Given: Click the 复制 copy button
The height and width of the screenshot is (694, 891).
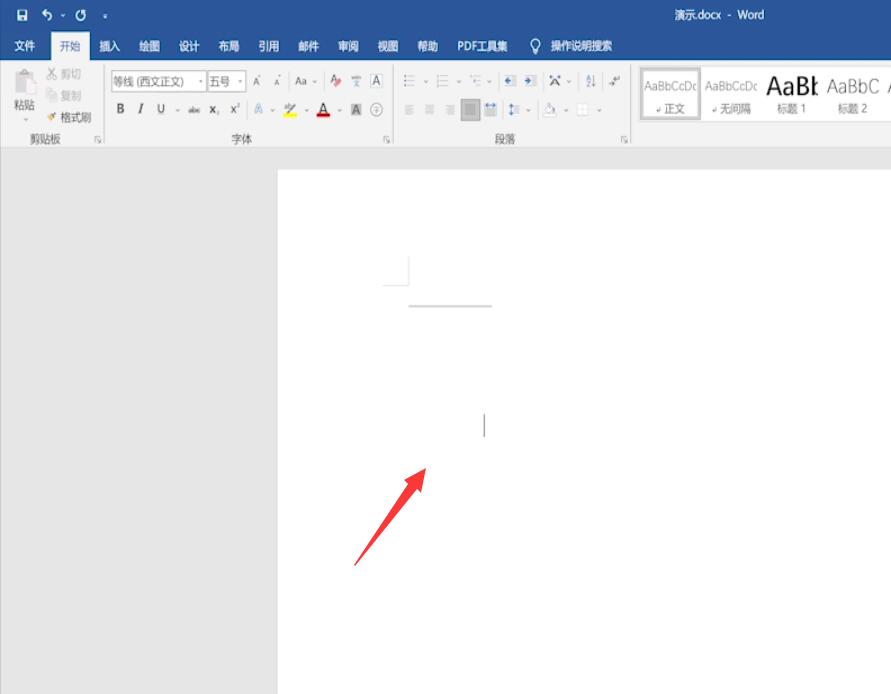Looking at the screenshot, I should point(64,95).
